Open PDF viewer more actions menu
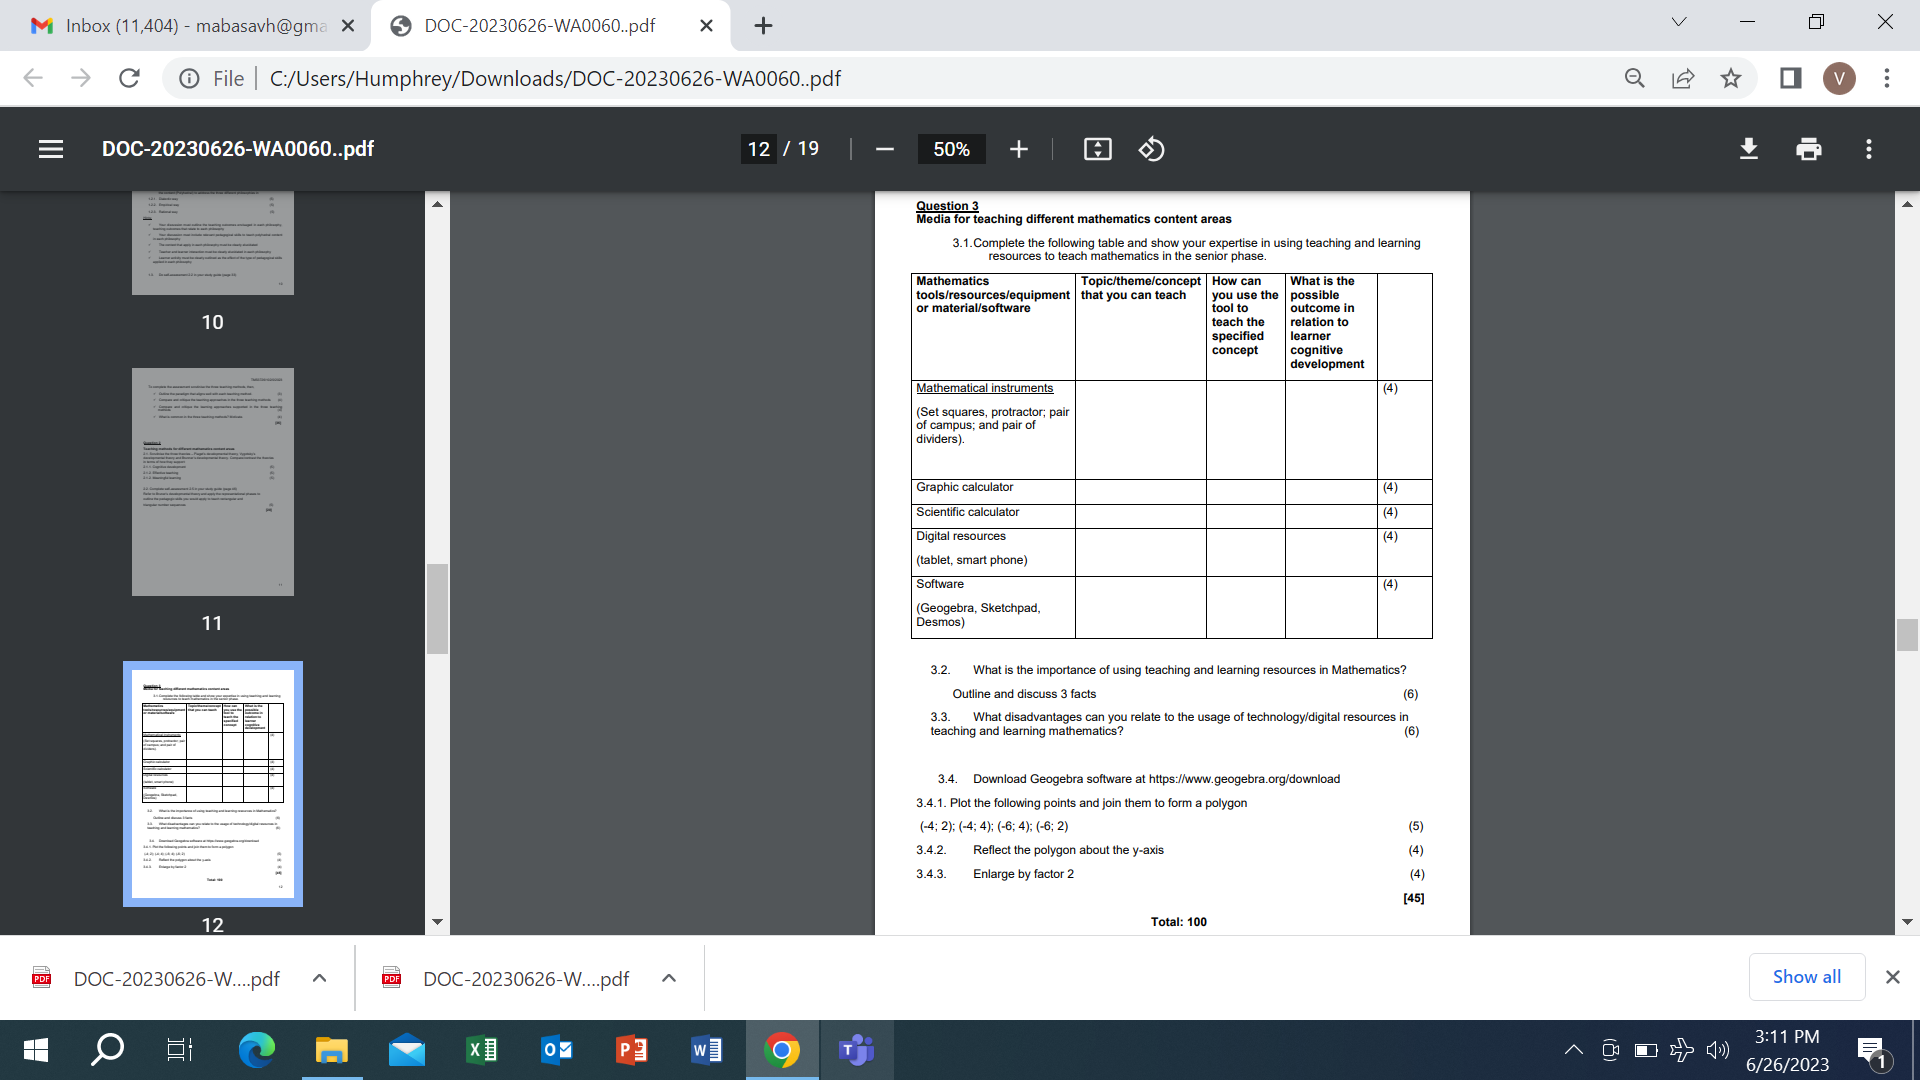This screenshot has width=1920, height=1080. (1868, 149)
